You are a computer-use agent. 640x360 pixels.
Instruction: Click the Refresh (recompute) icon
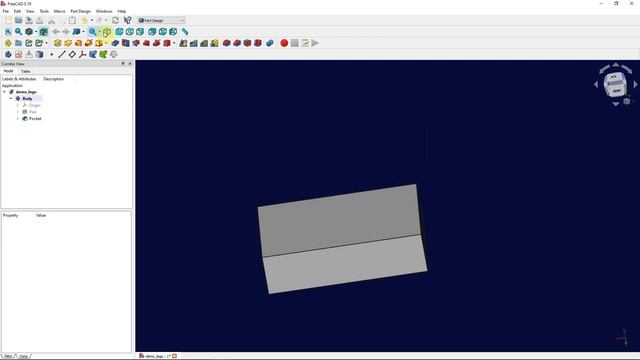(116, 20)
